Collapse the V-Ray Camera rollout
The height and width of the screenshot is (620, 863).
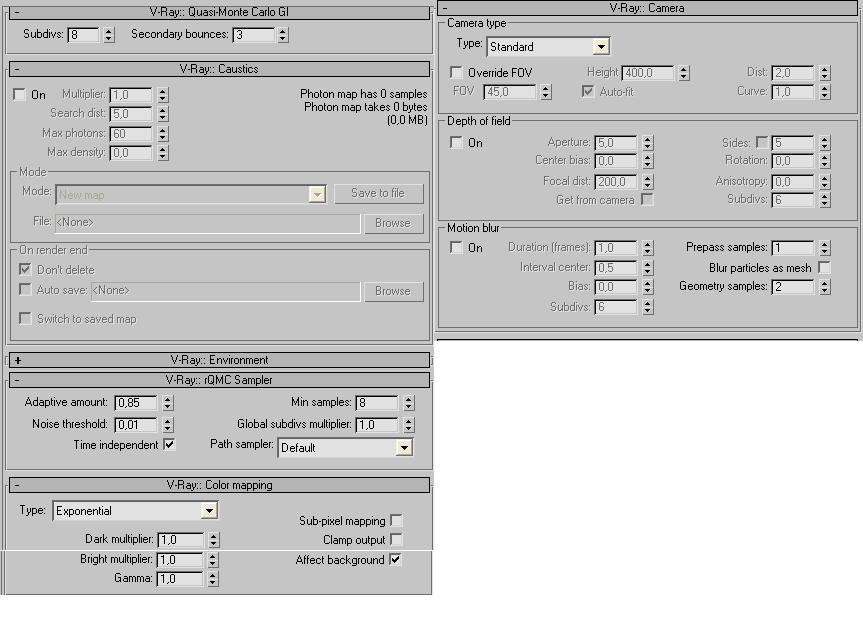[647, 8]
